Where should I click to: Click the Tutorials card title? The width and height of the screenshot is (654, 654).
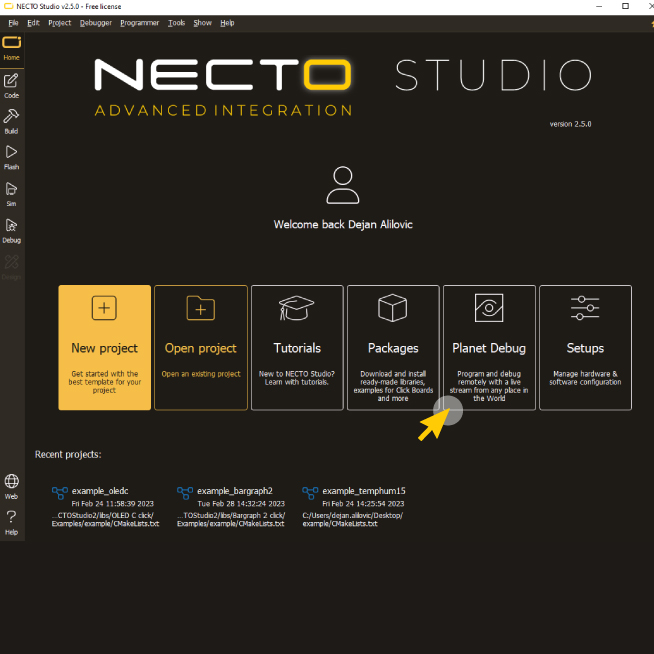[297, 348]
